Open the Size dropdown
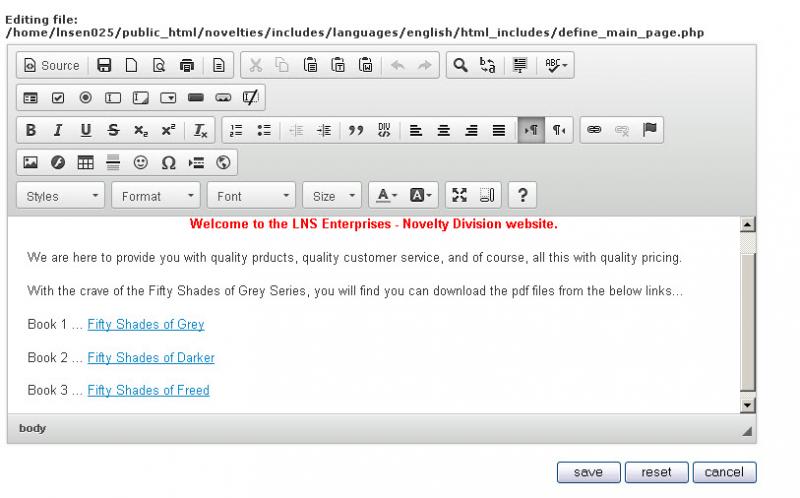 coord(332,196)
